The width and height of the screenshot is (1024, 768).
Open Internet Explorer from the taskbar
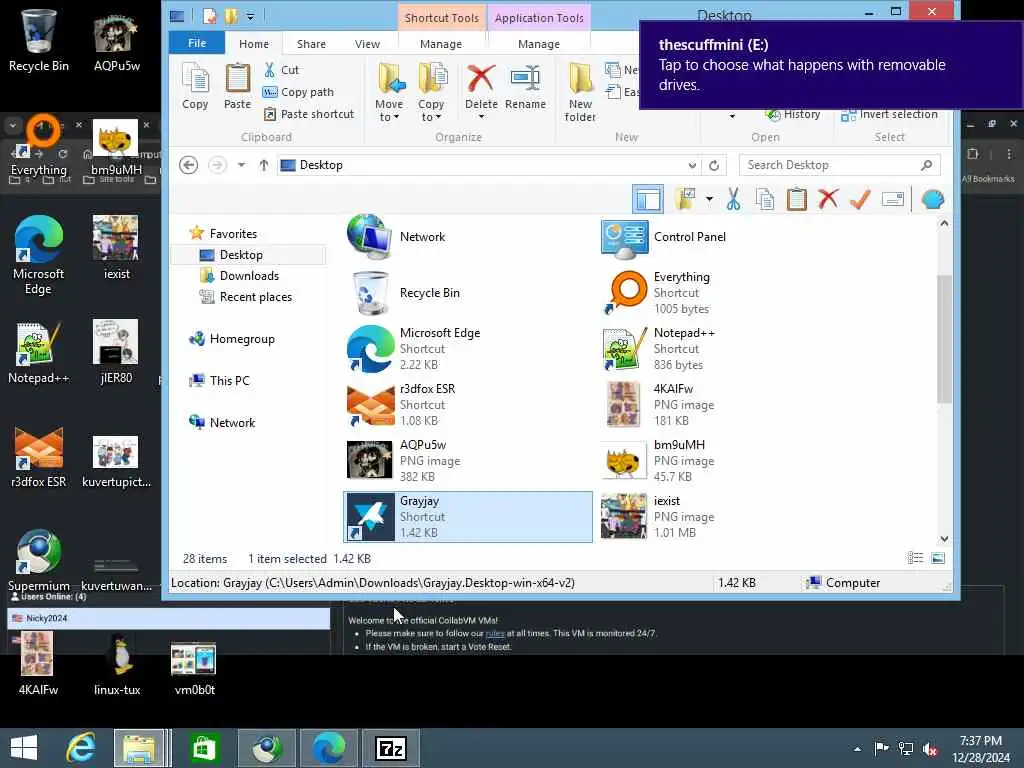81,748
